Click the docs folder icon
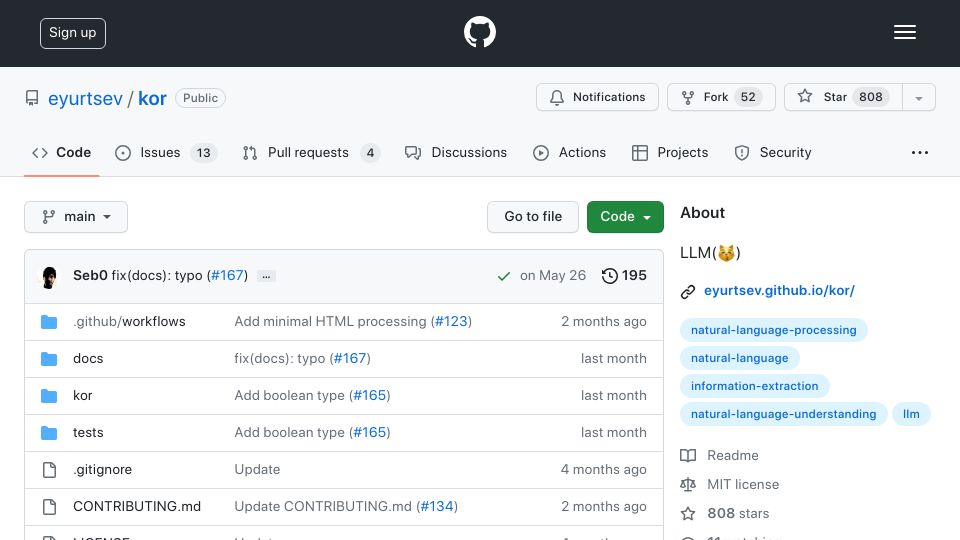Viewport: 960px width, 540px height. coord(49,359)
